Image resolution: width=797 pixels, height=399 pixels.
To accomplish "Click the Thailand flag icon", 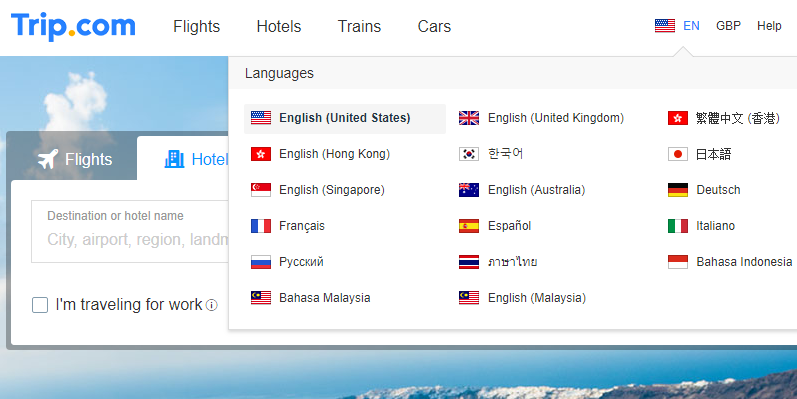I will 469,262.
